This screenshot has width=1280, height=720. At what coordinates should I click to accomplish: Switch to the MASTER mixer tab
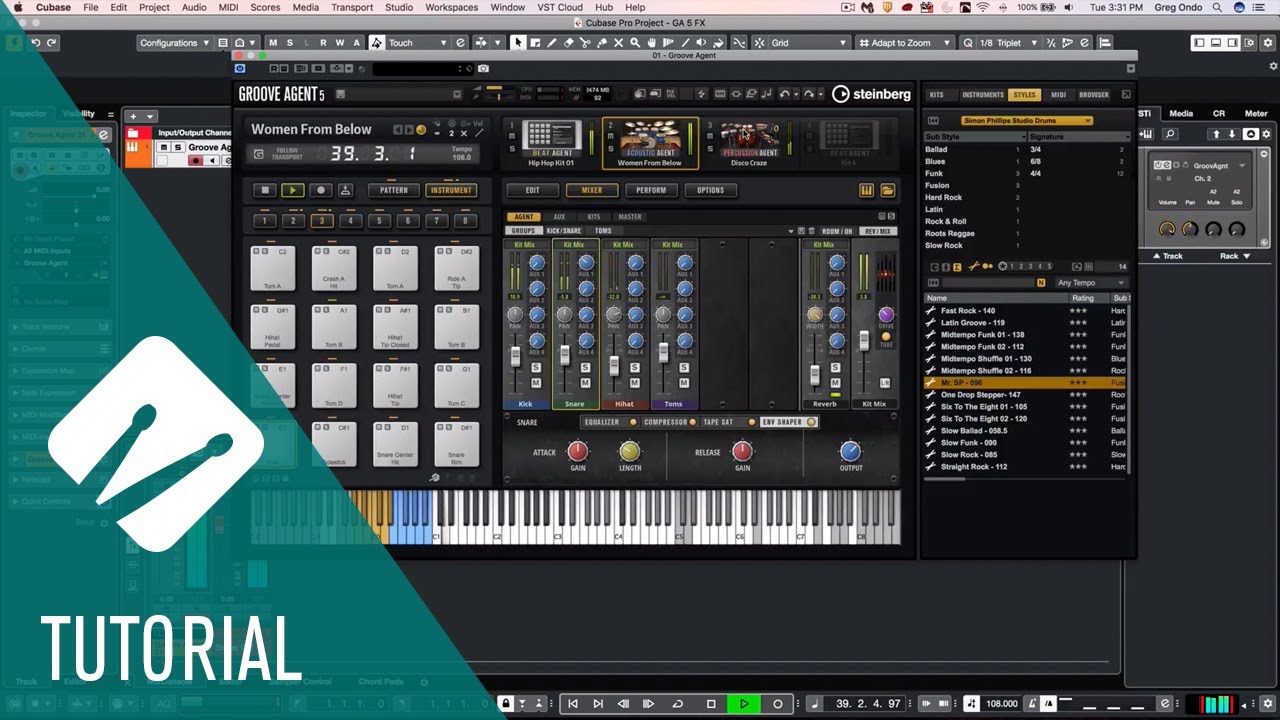[630, 217]
